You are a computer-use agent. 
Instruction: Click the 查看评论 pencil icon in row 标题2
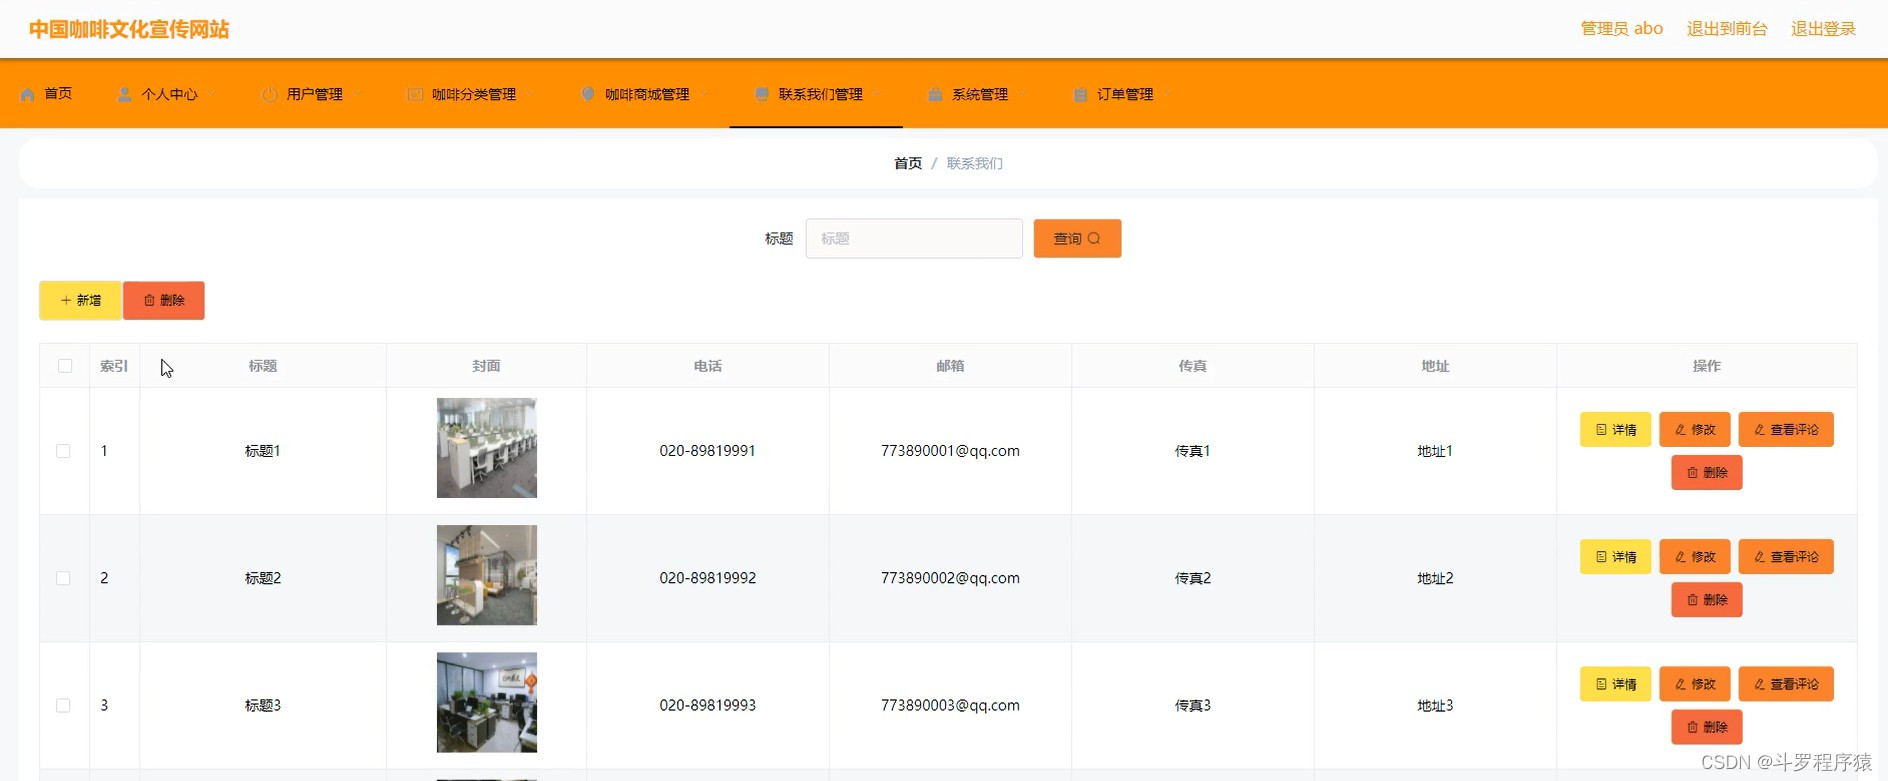(1759, 556)
